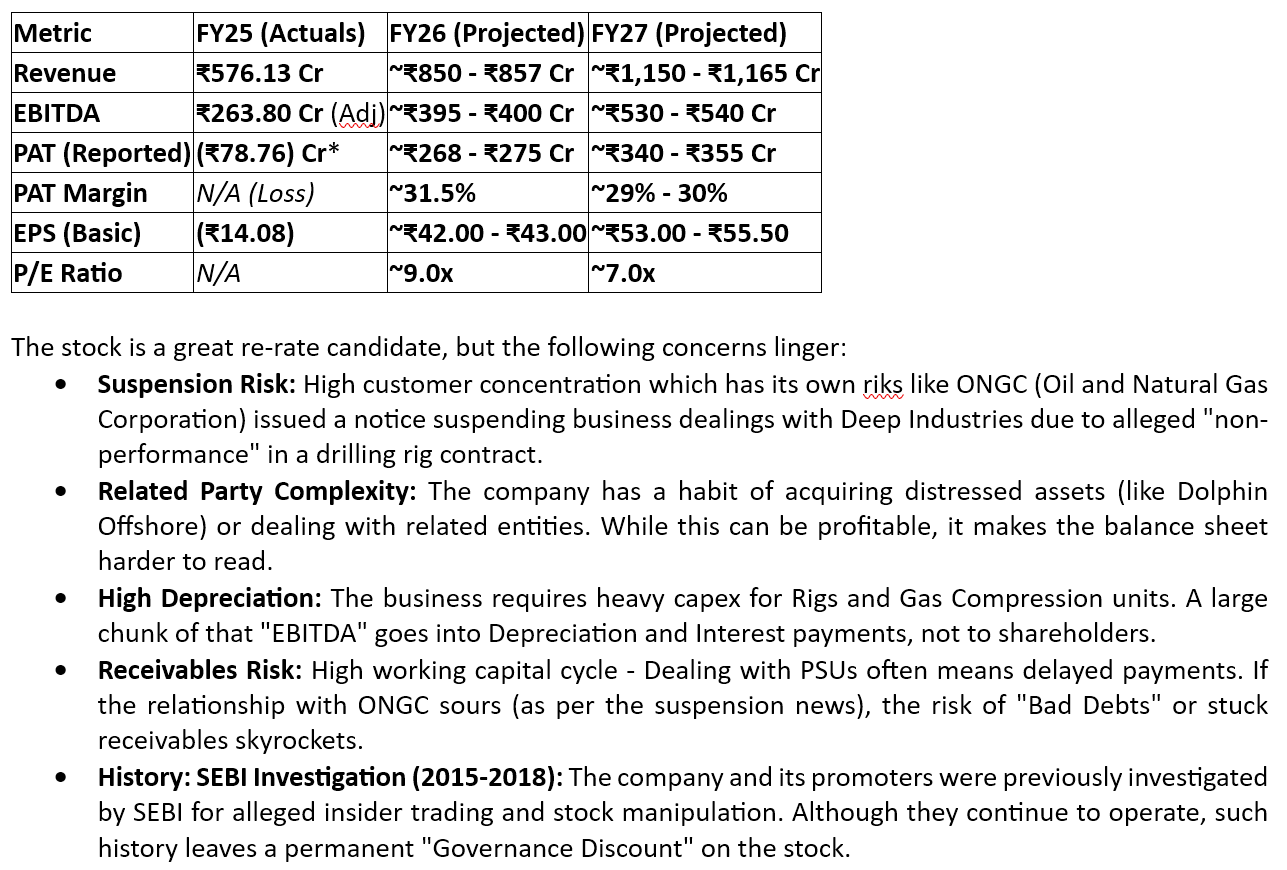1287x870 pixels.
Task: Click the ~7.0x P/E Ratio cell
Action: 623,273
